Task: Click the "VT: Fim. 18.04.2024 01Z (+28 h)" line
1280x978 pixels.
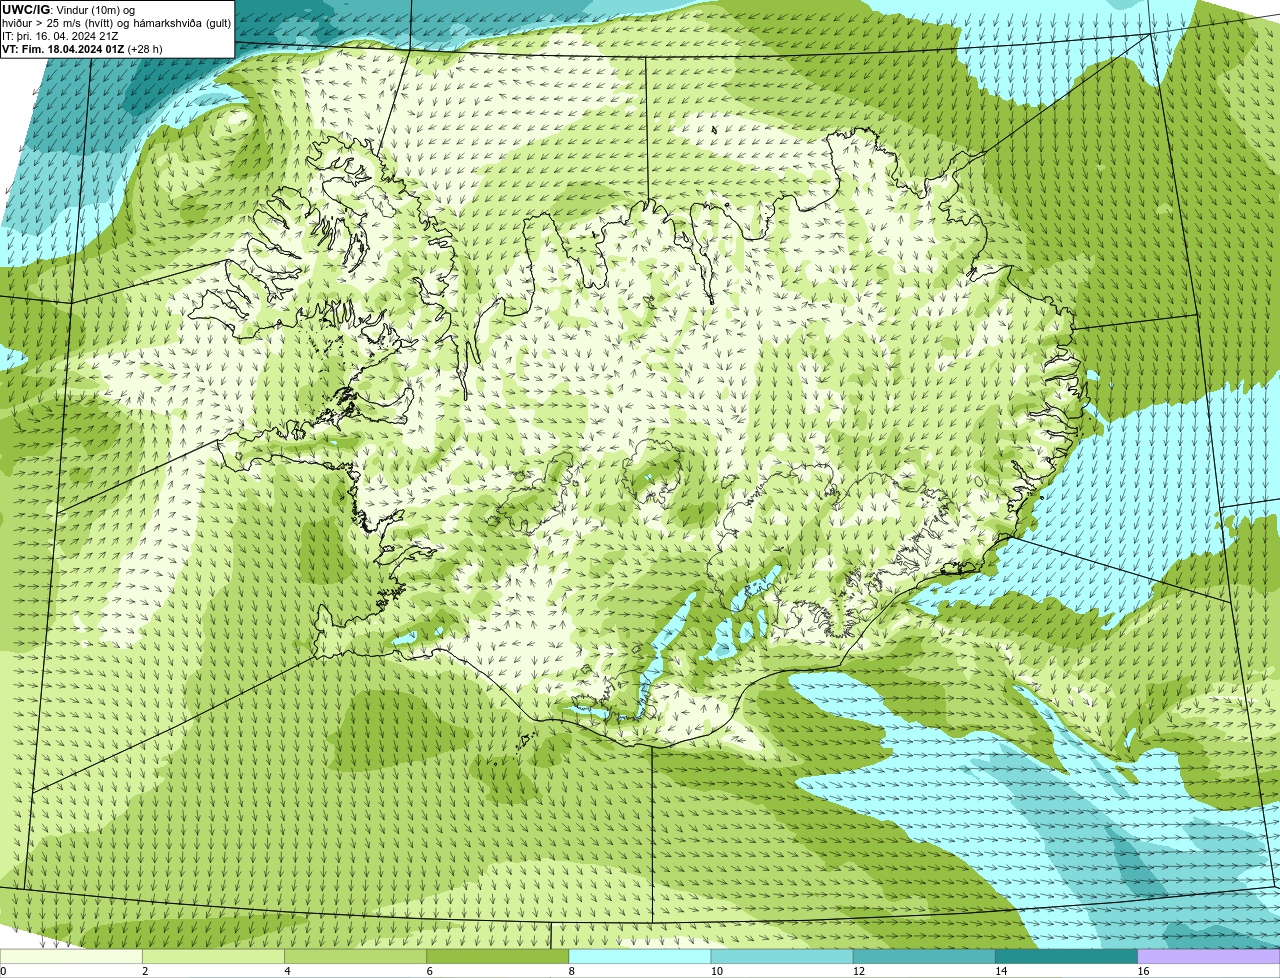Action: click(x=82, y=49)
